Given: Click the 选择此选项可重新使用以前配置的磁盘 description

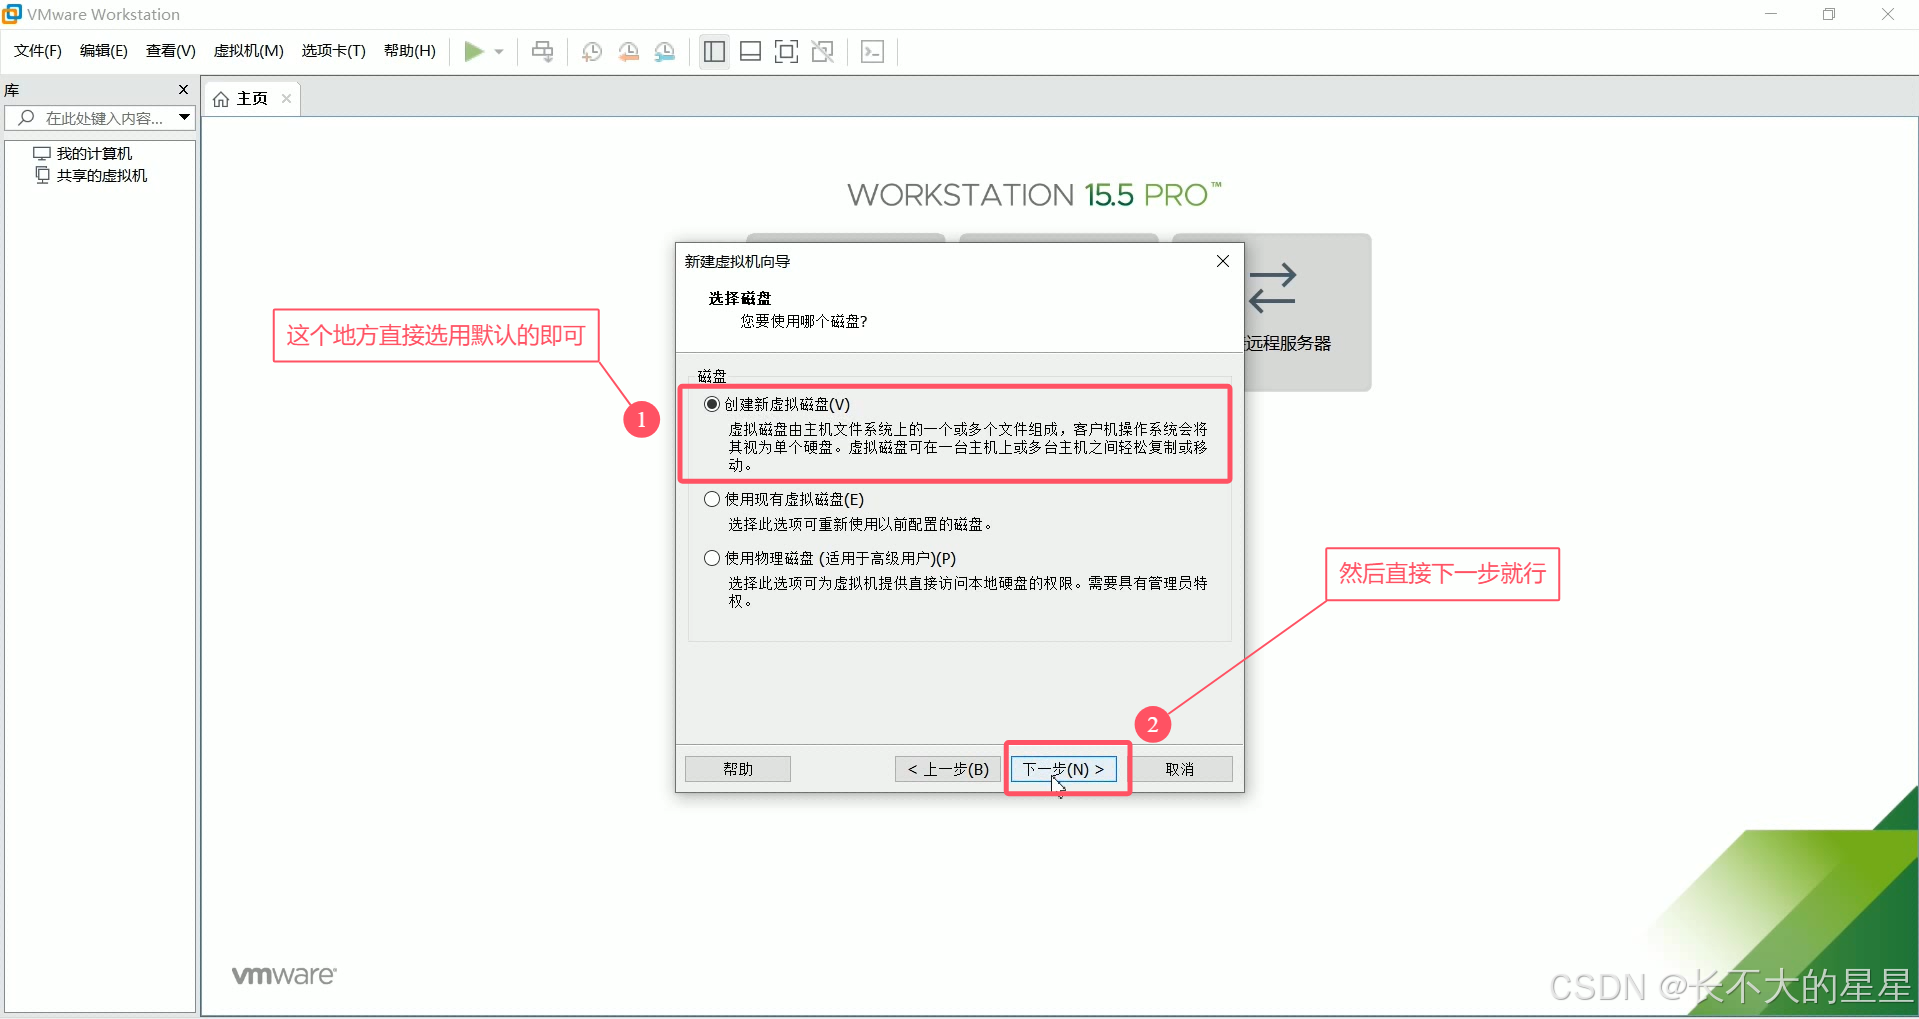Looking at the screenshot, I should [860, 524].
